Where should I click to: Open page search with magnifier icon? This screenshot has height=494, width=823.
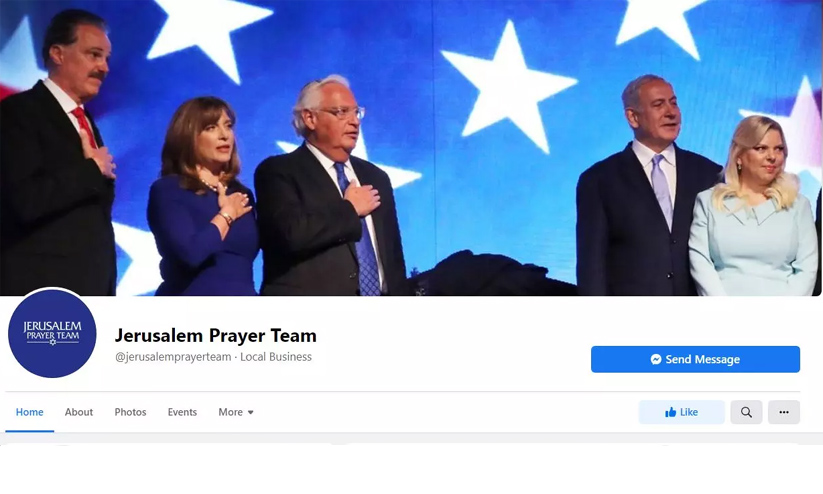pyautogui.click(x=746, y=412)
